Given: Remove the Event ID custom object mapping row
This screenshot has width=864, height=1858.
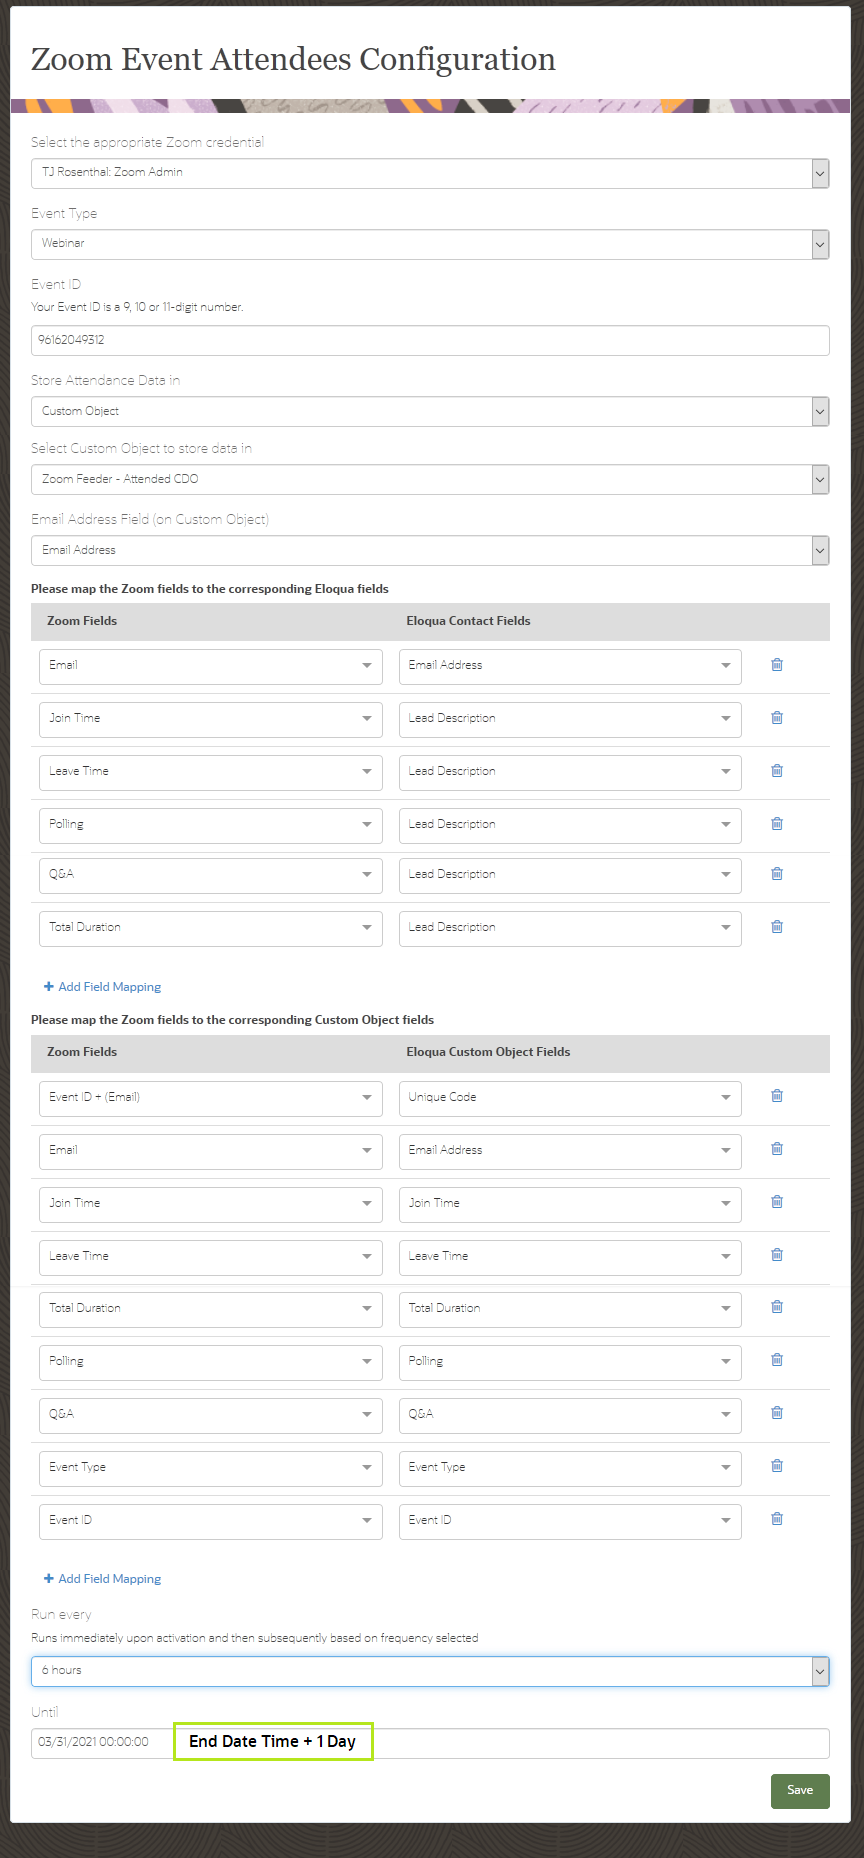Looking at the screenshot, I should click(777, 1519).
